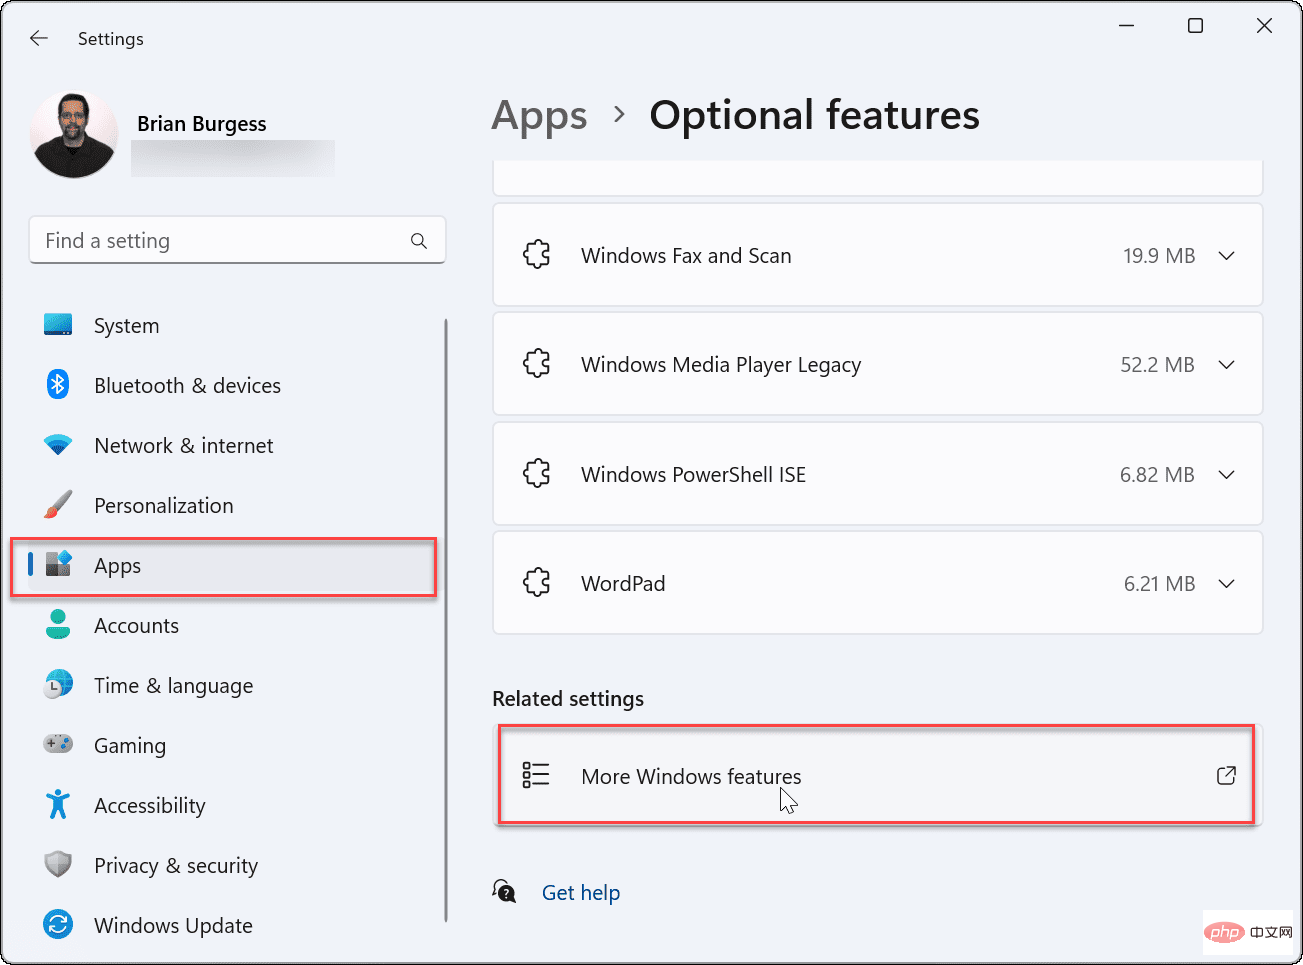Minimize the Settings window

pyautogui.click(x=1126, y=26)
